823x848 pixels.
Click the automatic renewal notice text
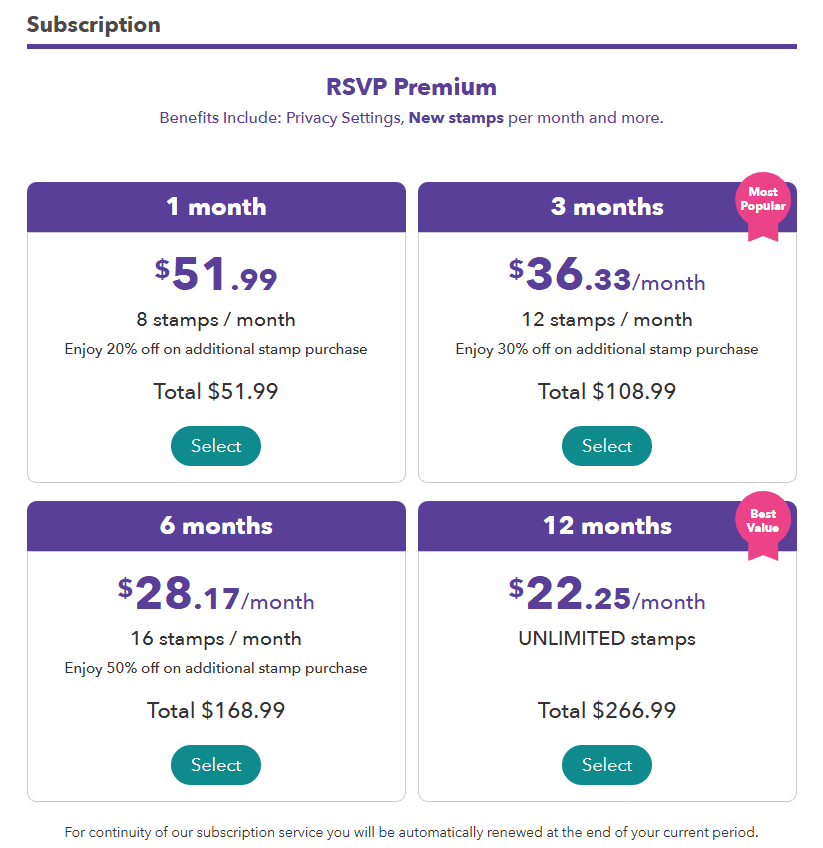411,831
